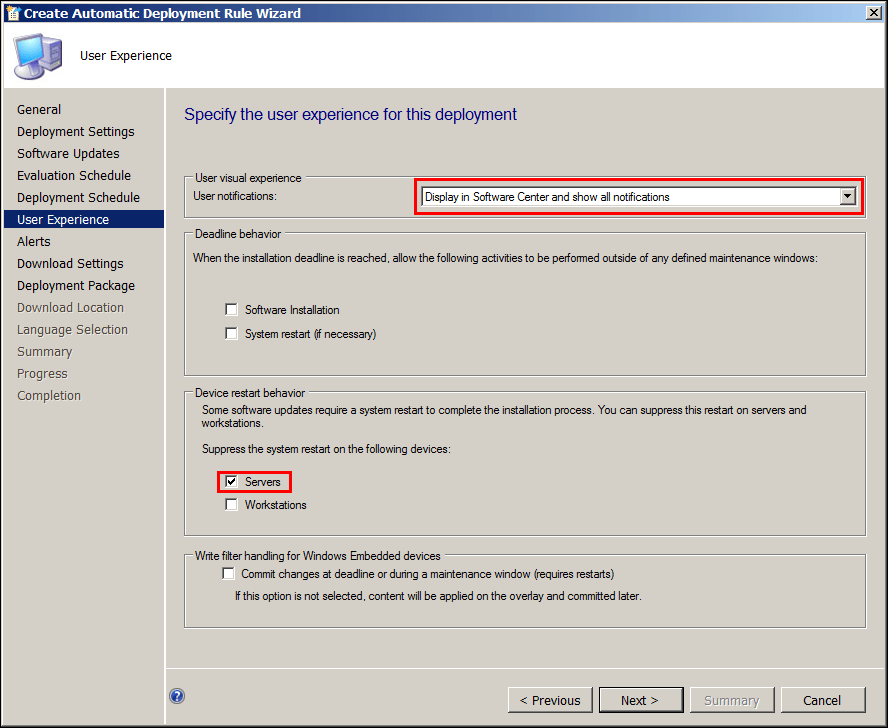The height and width of the screenshot is (728, 888).
Task: Click the blue help question mark icon
Action: 177,696
